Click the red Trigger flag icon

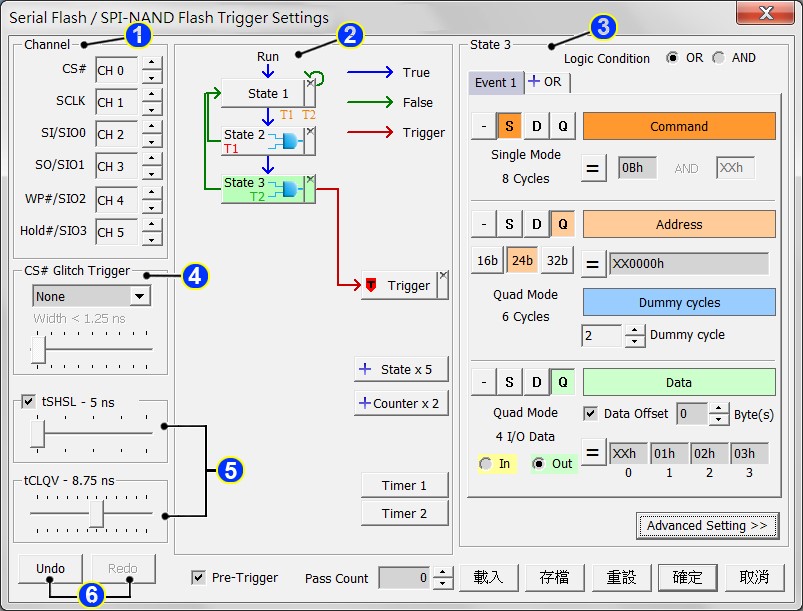pos(371,286)
